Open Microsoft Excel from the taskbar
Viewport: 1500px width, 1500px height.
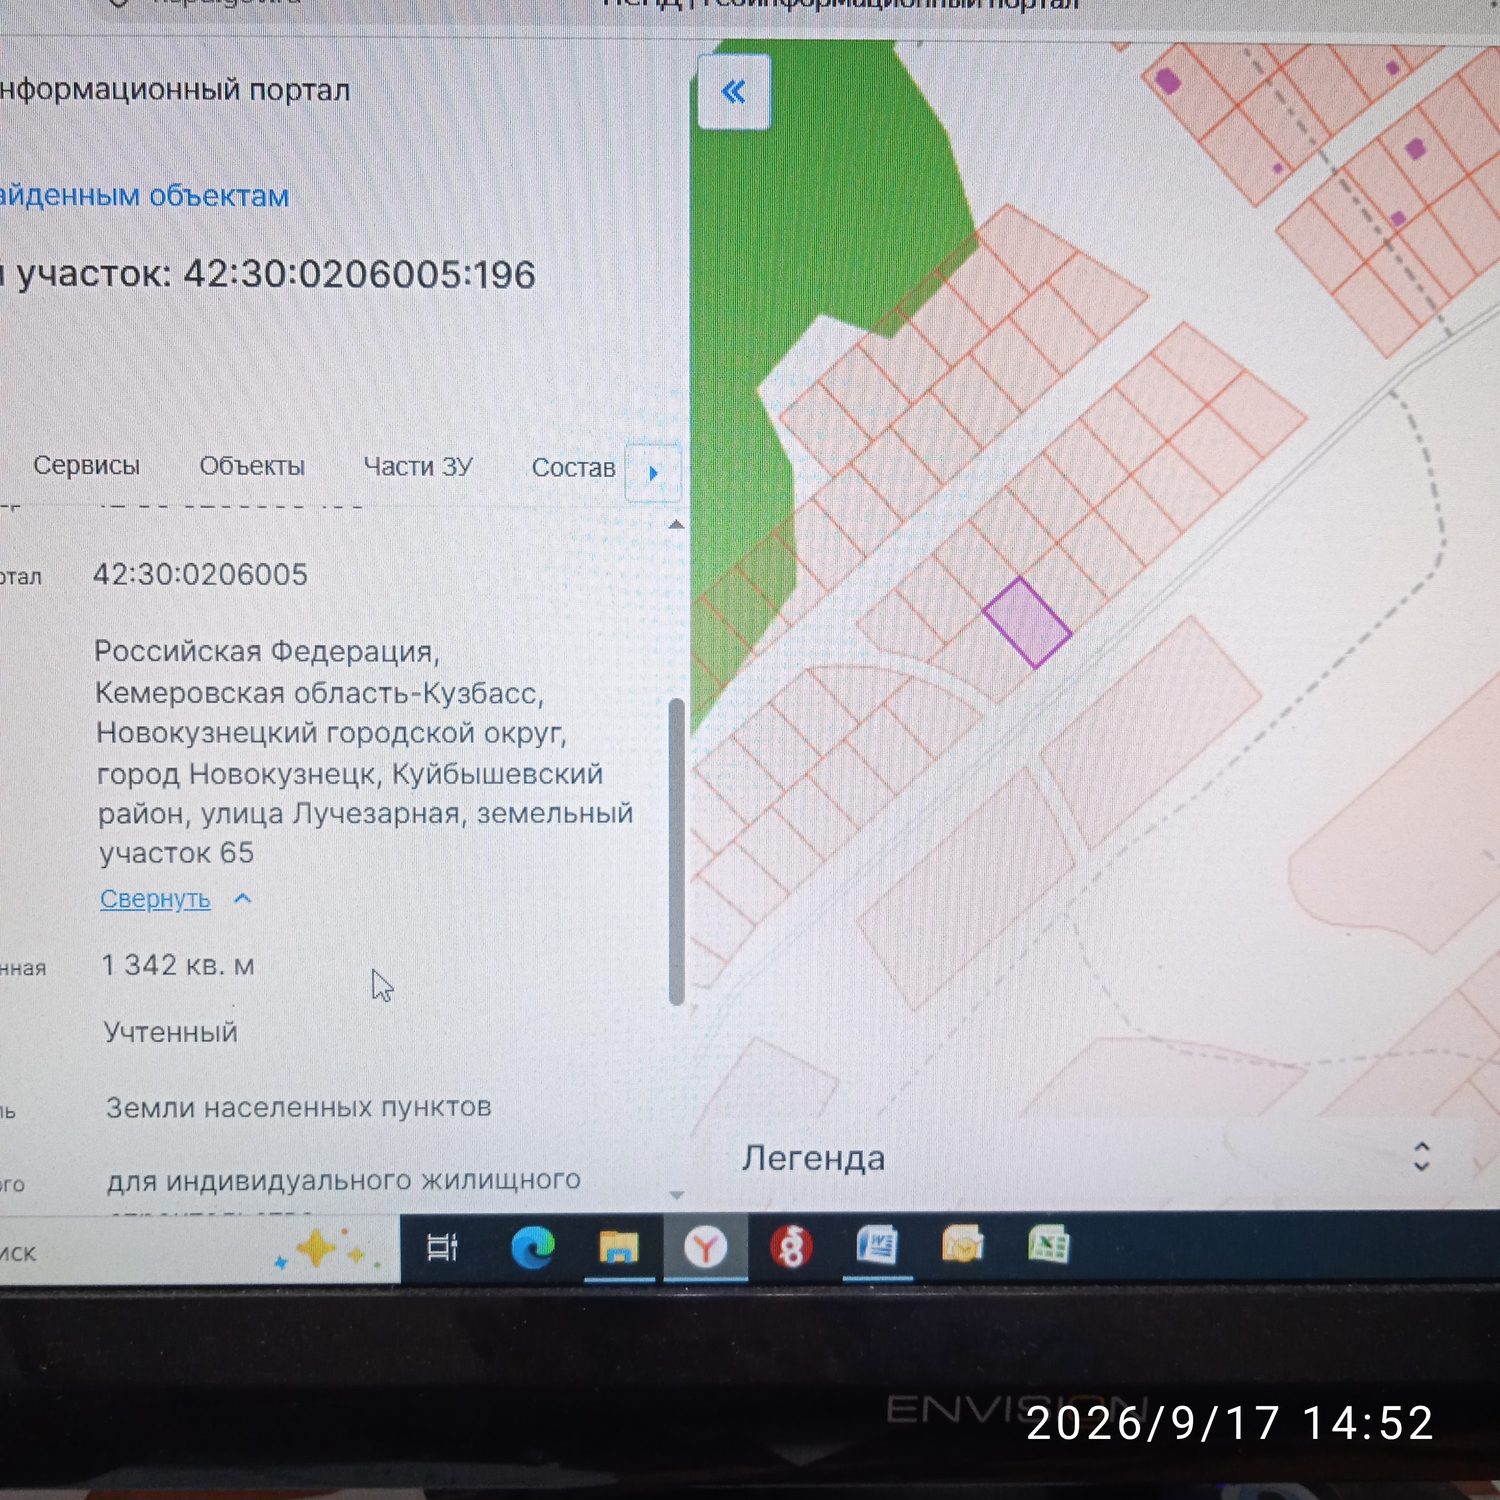1048,1245
